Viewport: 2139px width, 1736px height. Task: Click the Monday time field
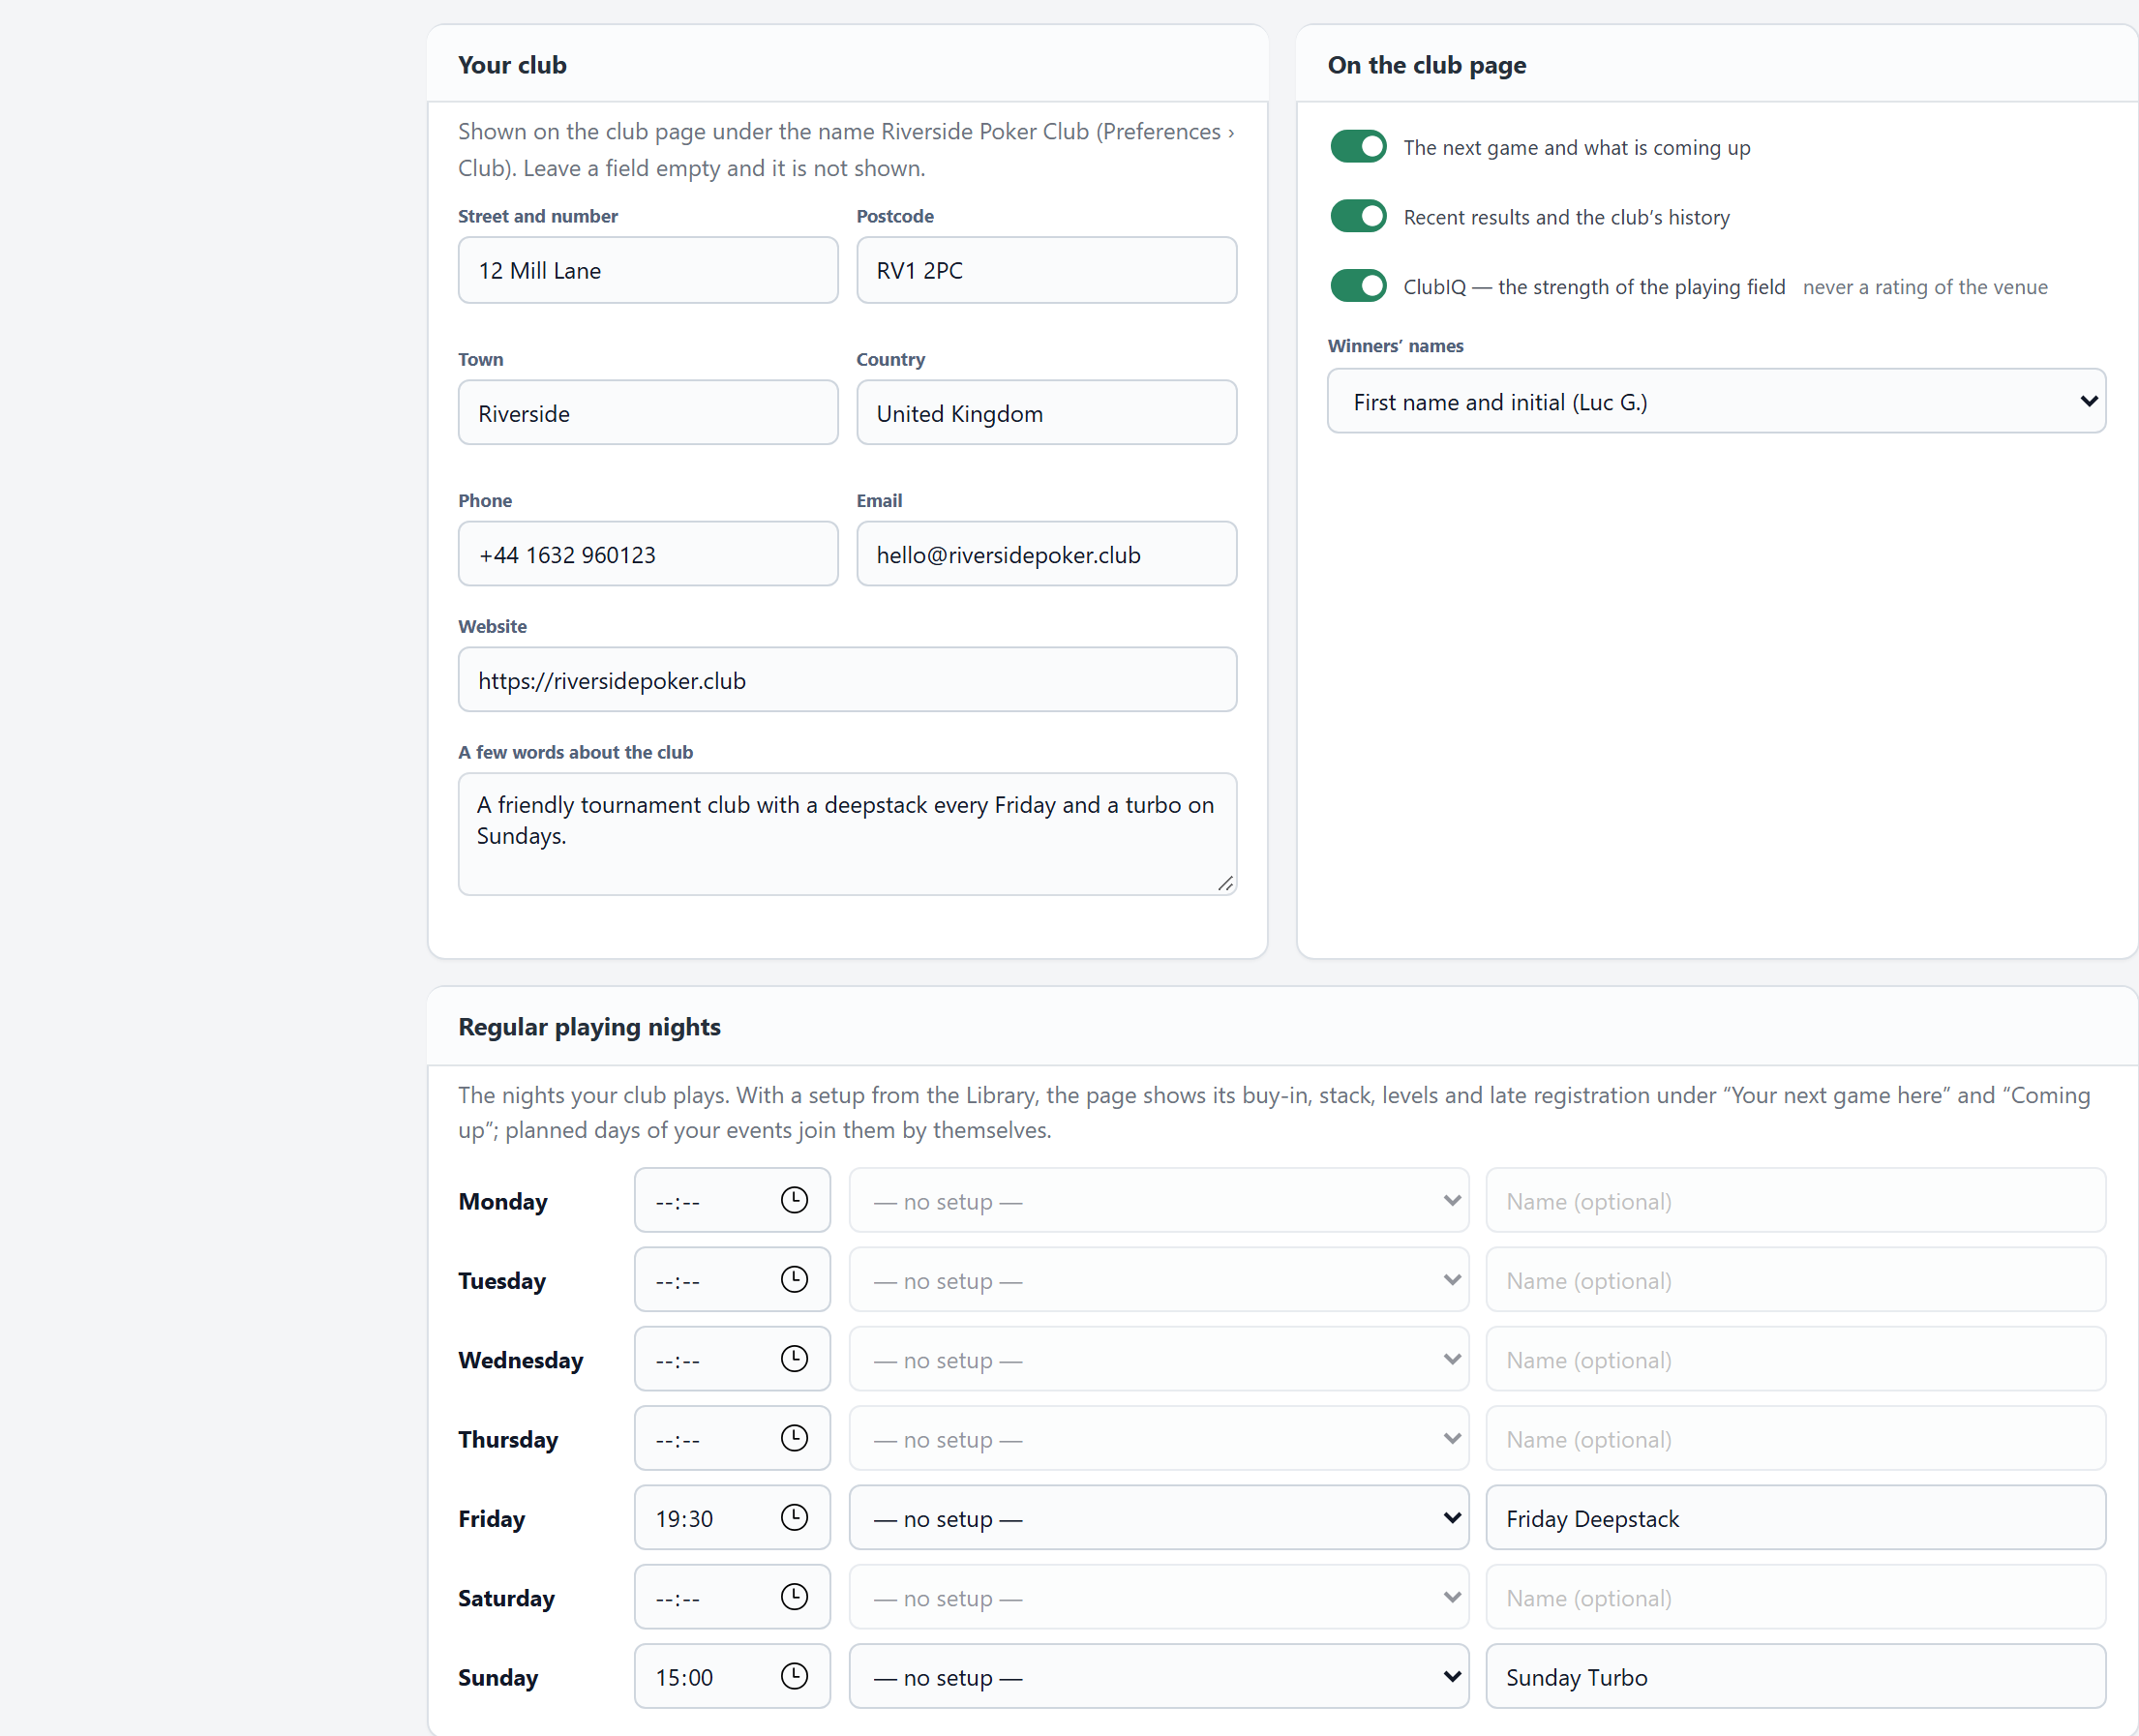click(732, 1200)
